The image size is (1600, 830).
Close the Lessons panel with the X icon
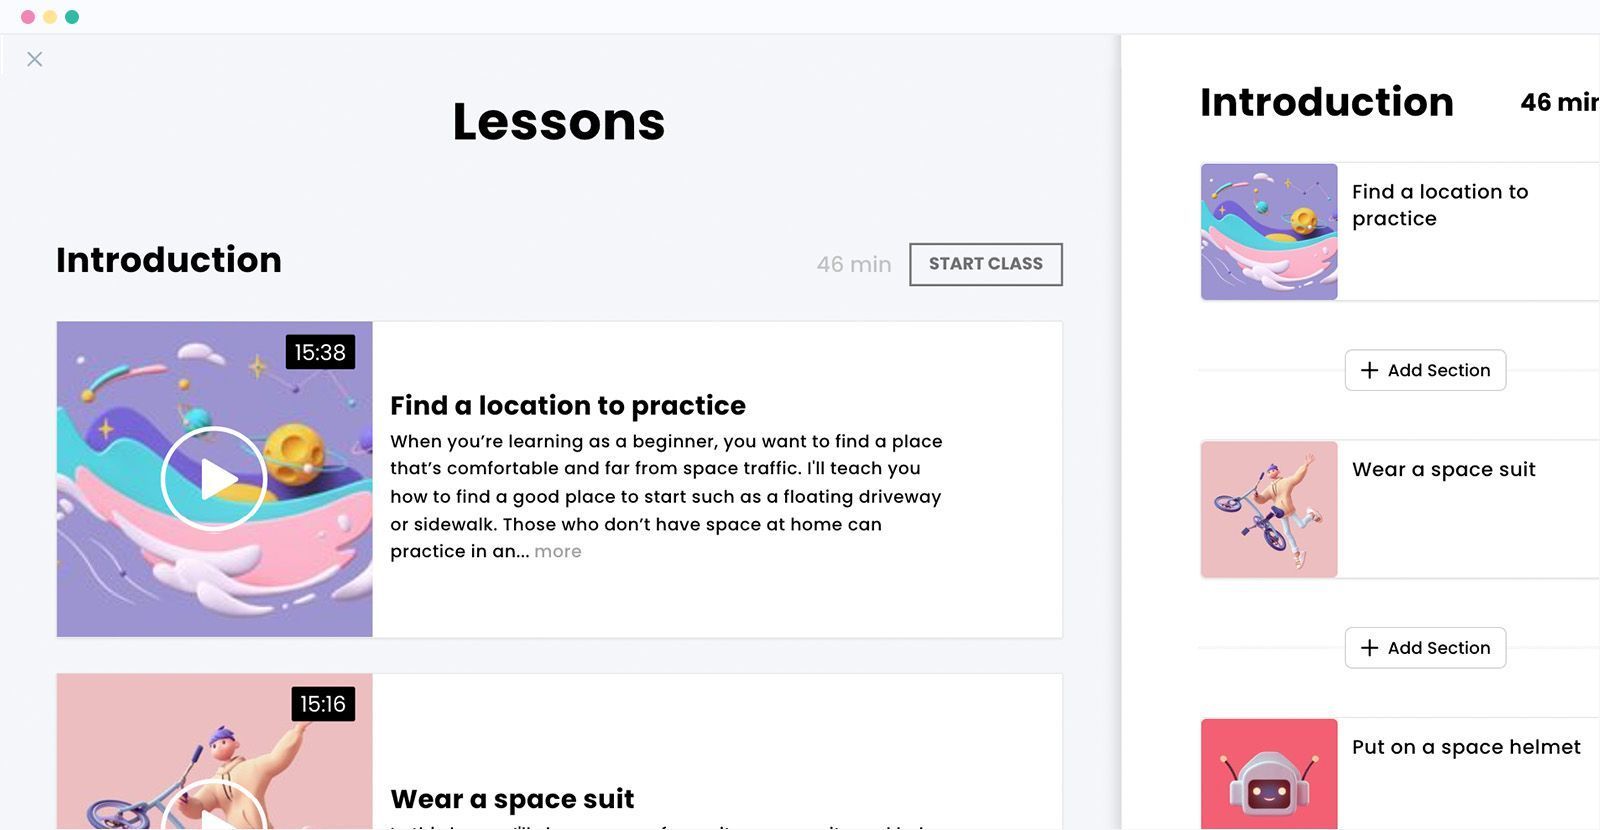[x=34, y=59]
